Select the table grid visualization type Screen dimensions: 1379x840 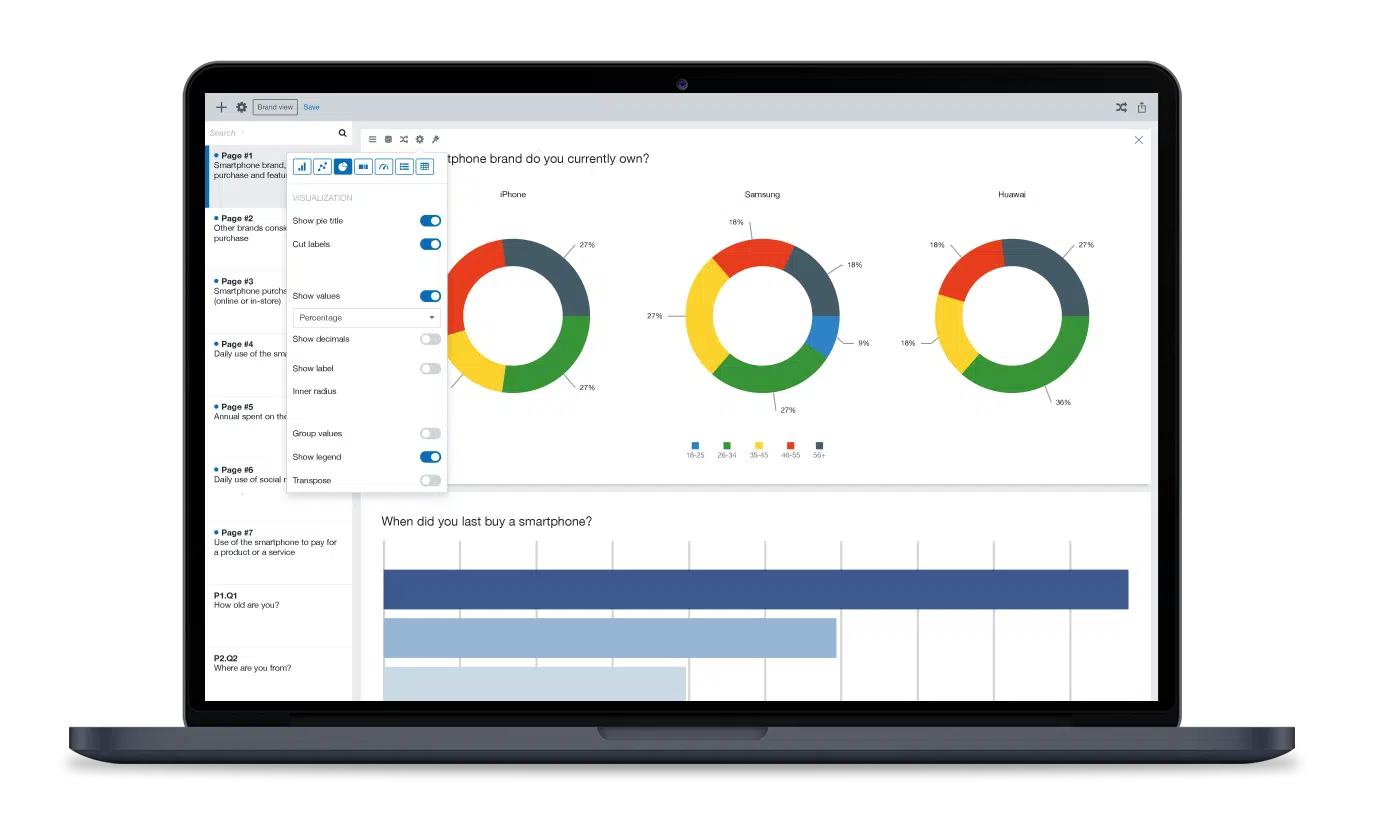click(425, 167)
